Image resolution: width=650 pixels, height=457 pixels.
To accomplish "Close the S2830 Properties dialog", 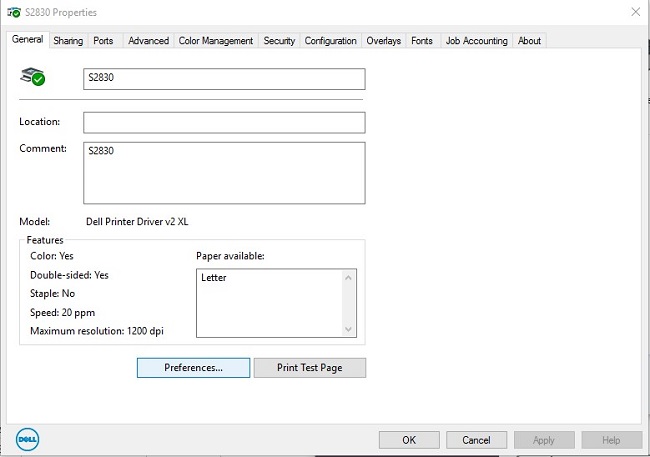I will coord(635,12).
